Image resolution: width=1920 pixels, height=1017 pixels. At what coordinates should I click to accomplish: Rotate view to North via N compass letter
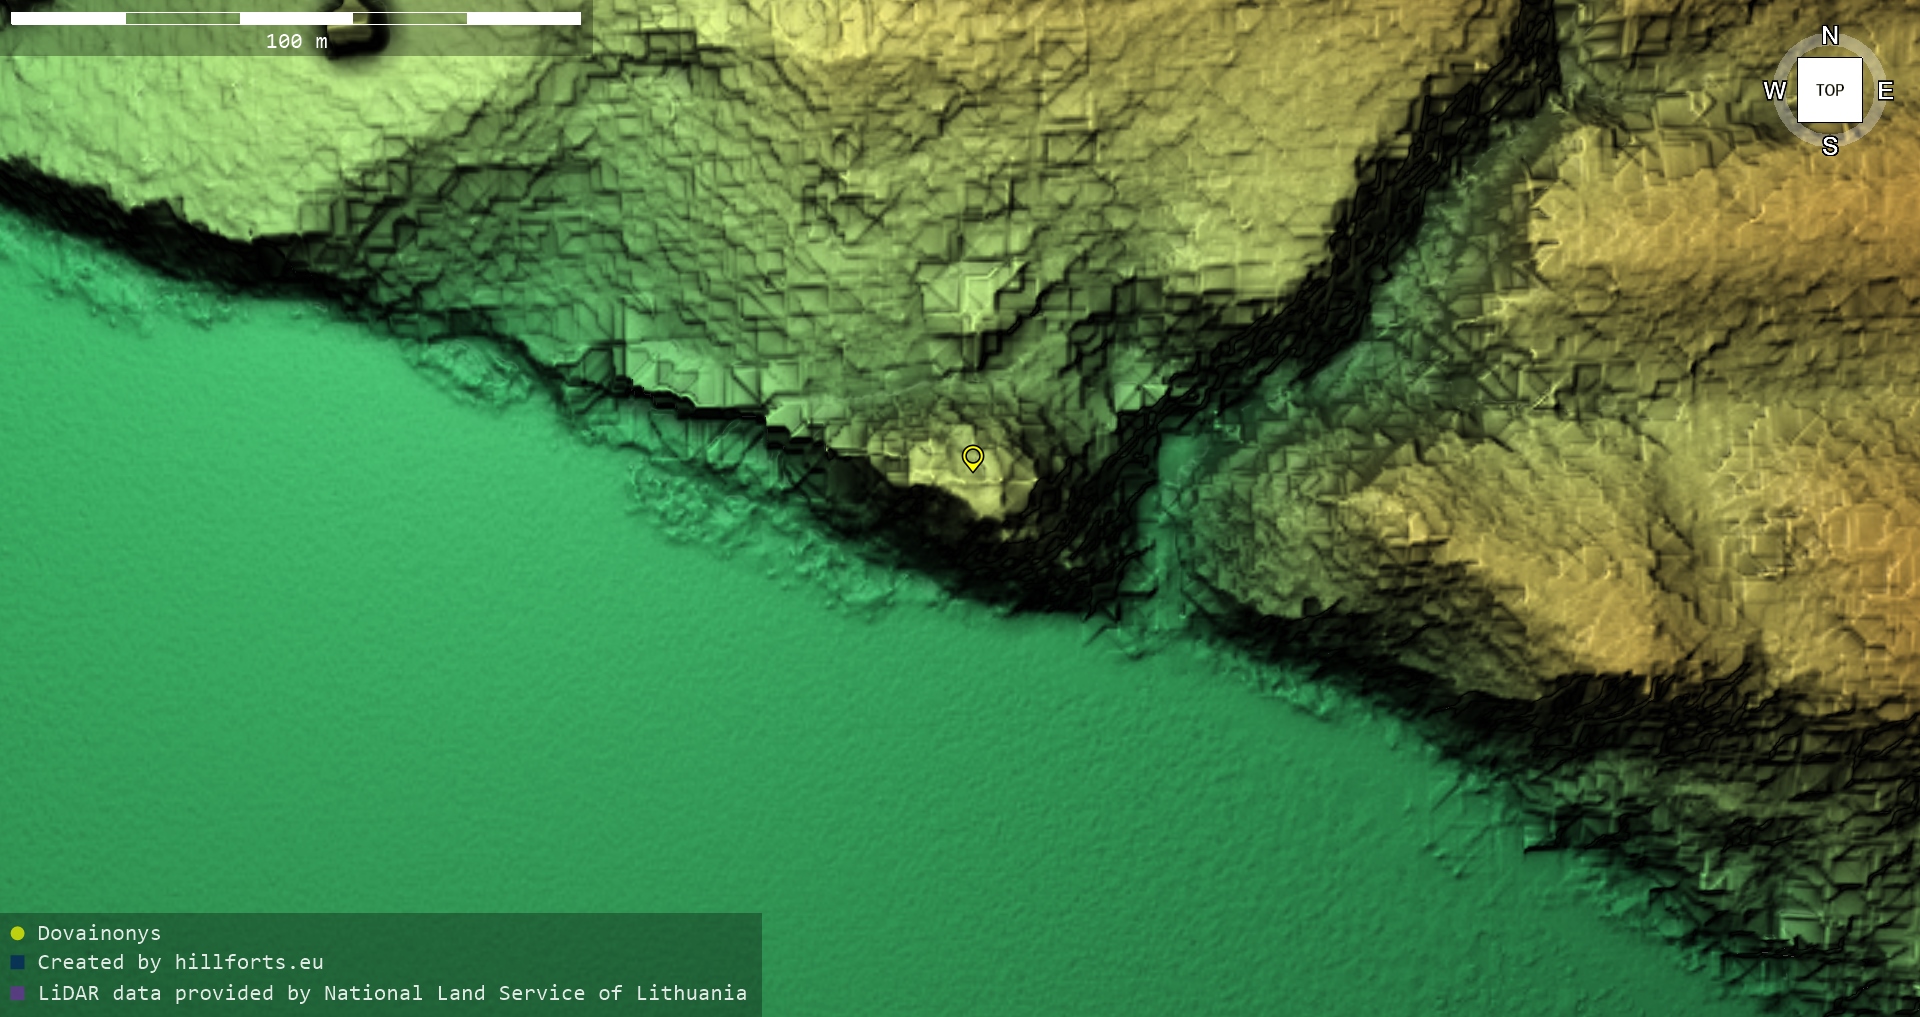click(1829, 36)
